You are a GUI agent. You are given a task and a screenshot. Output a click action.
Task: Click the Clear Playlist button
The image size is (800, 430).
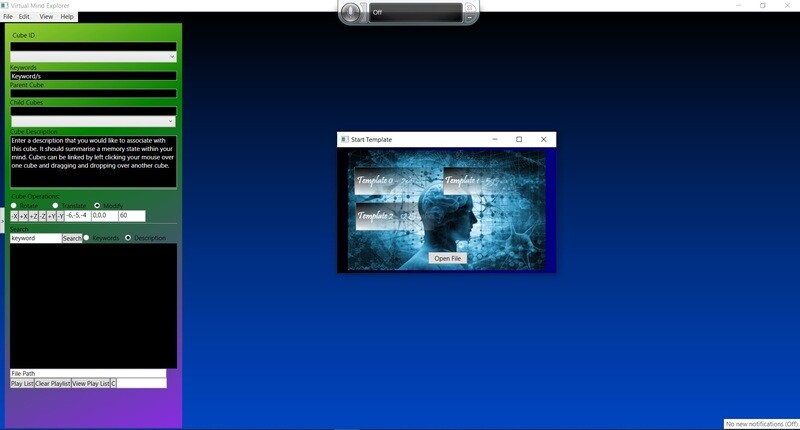pos(53,383)
